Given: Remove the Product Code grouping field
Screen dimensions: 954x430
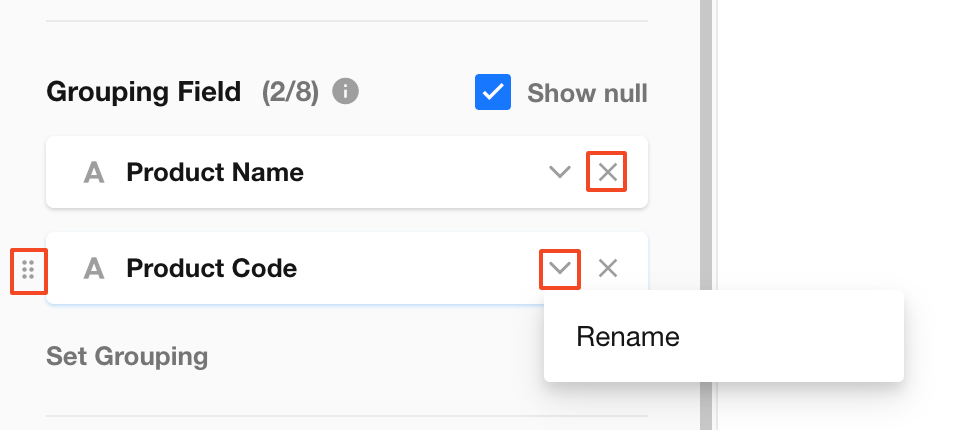Looking at the screenshot, I should 607,268.
